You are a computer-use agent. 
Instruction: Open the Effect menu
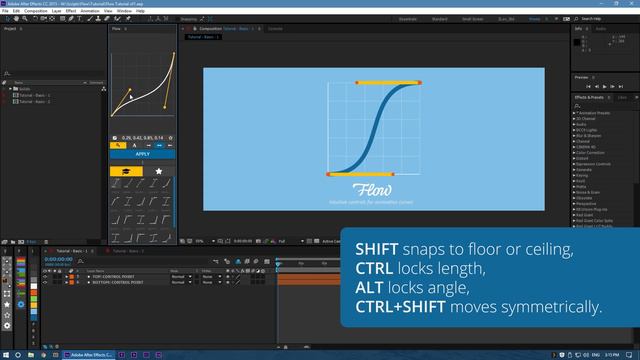pos(71,11)
